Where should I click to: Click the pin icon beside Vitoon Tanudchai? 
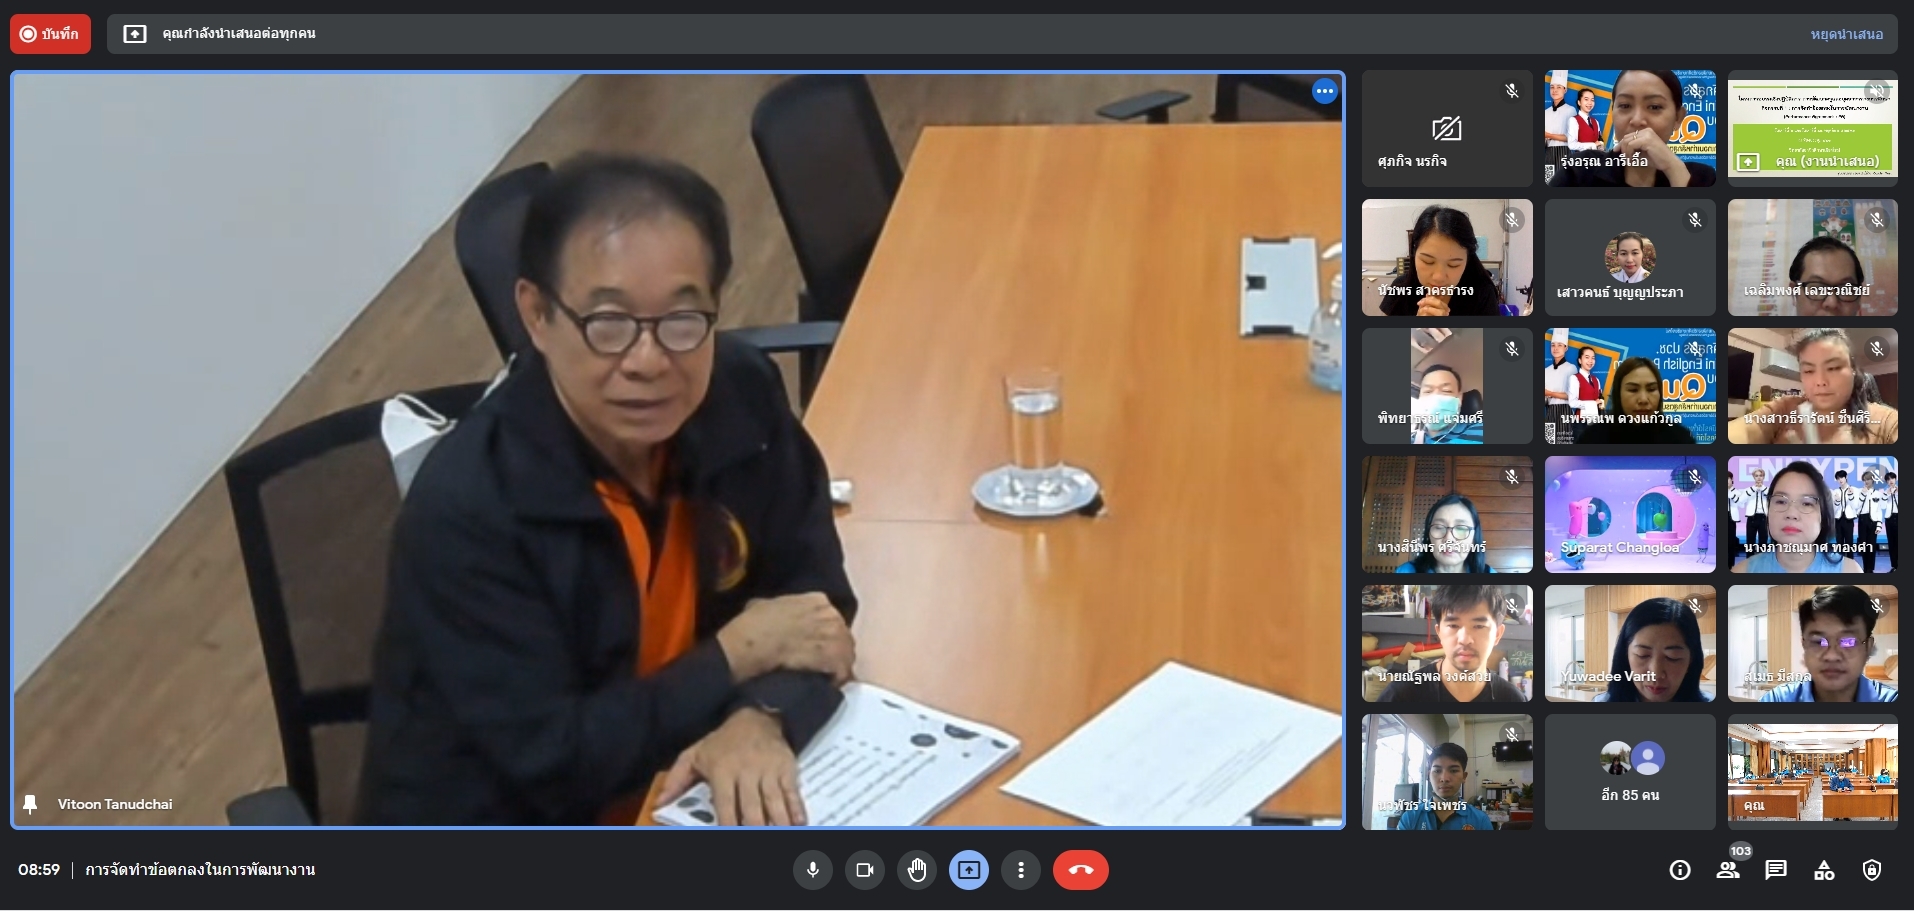(x=30, y=804)
